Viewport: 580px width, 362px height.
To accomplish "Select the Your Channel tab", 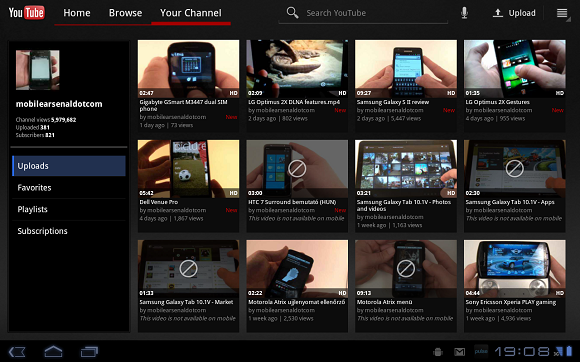I will coord(191,13).
